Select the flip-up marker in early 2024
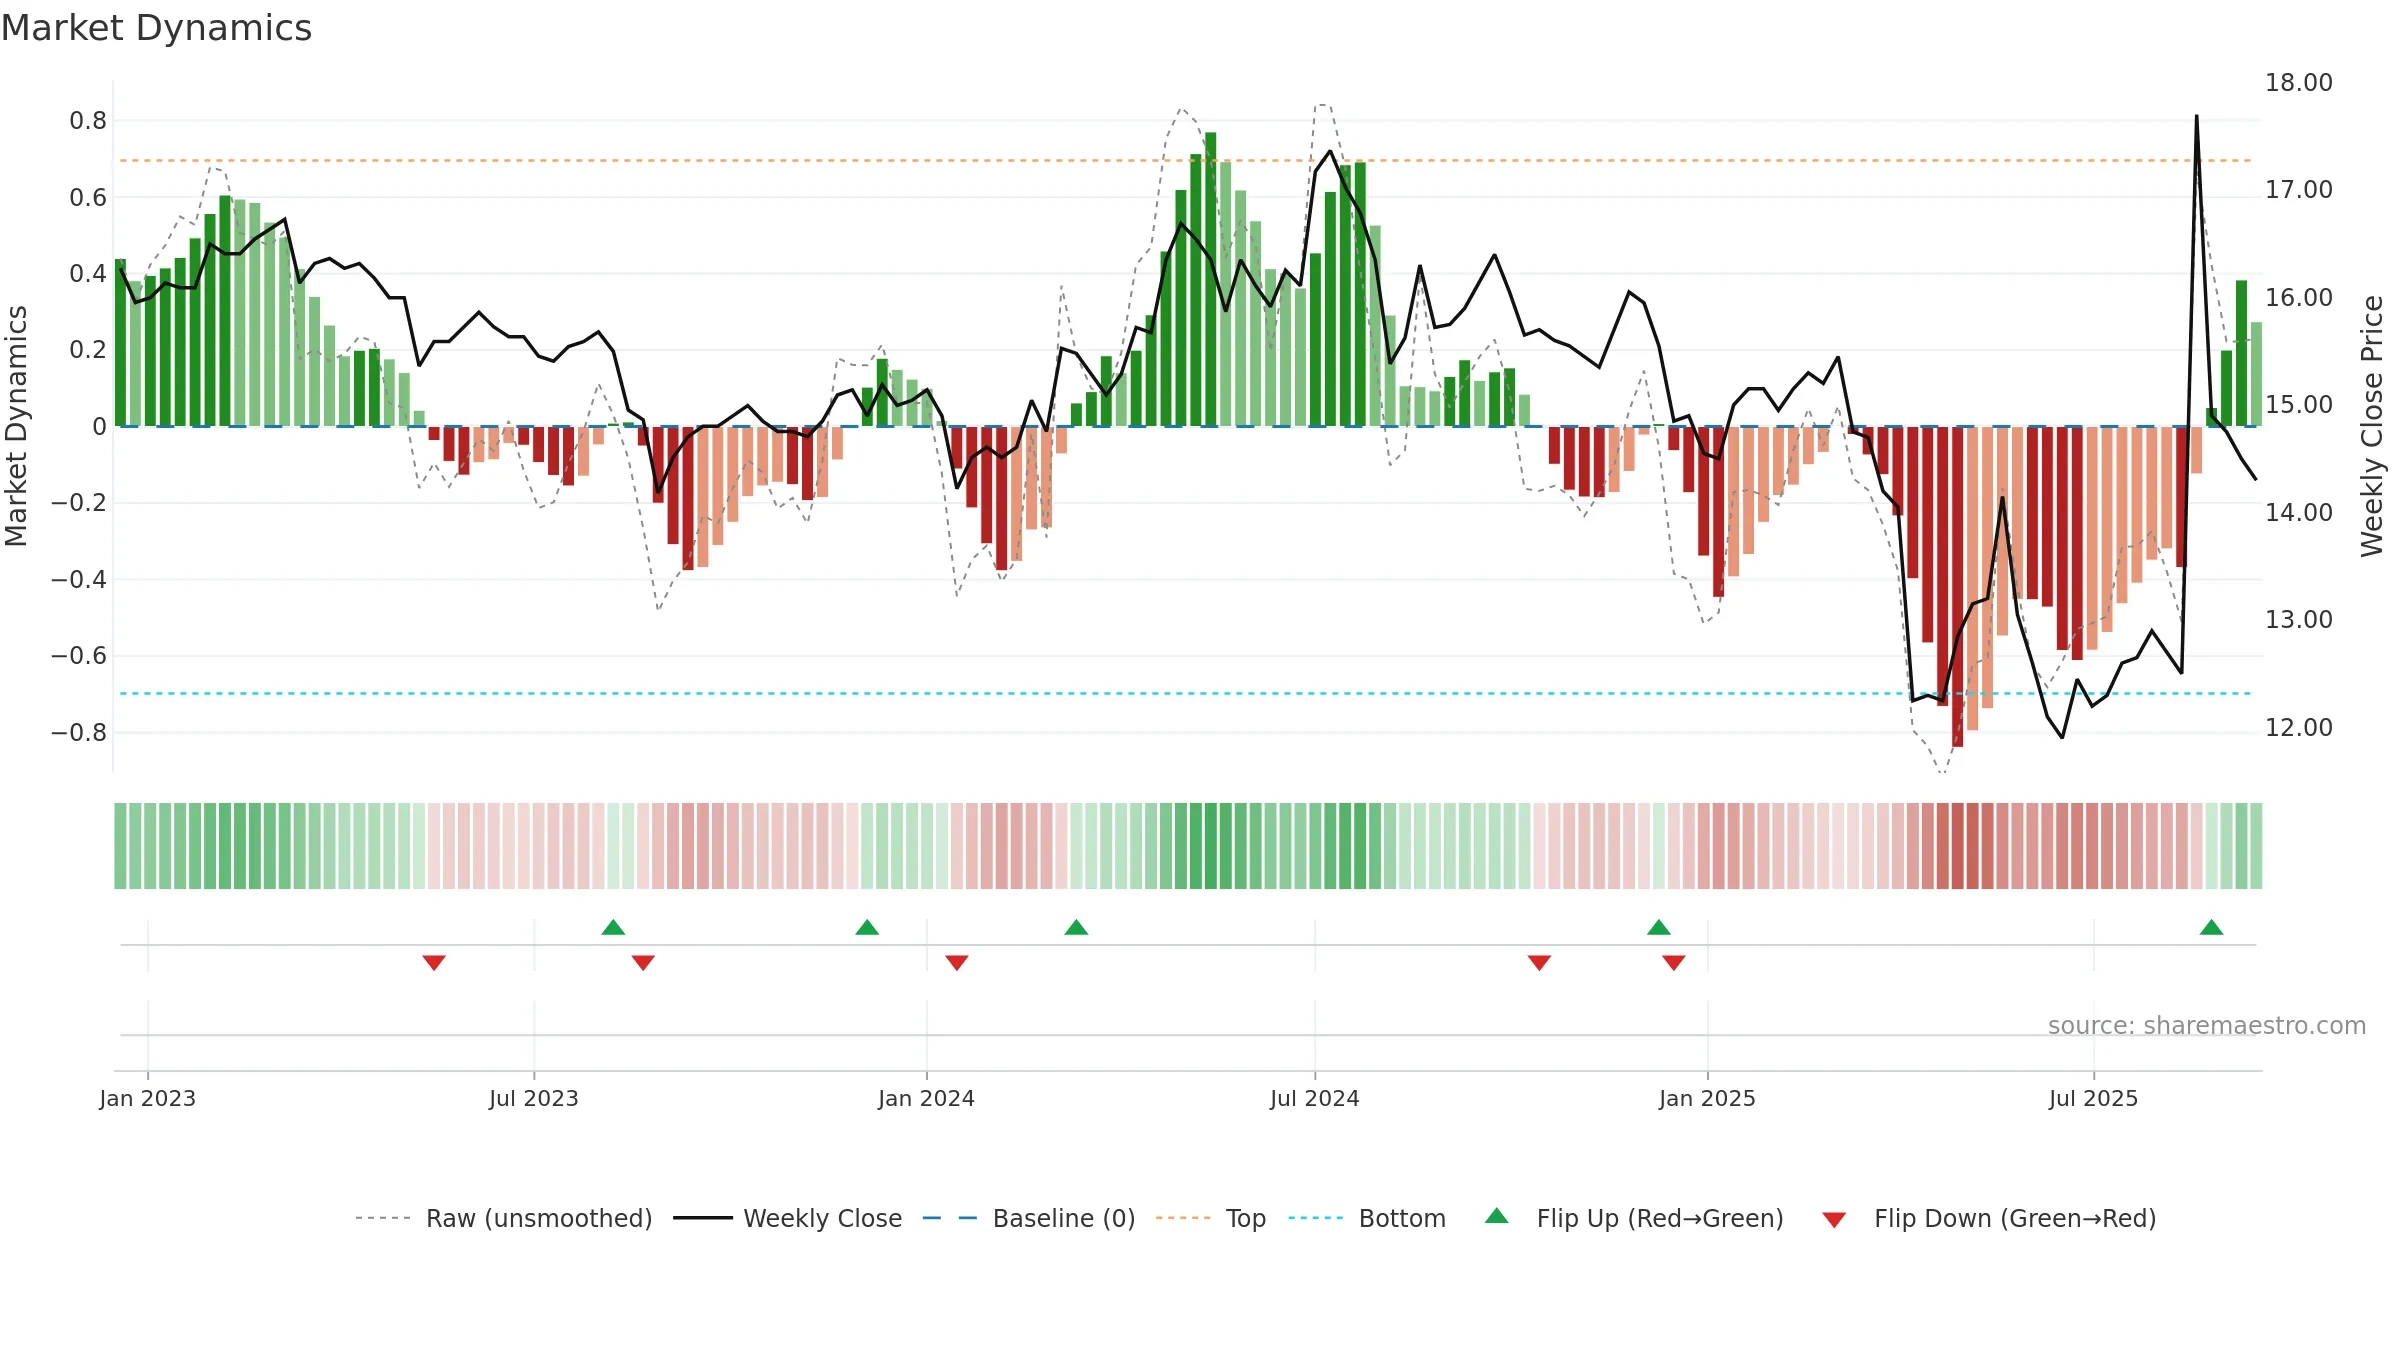The width and height of the screenshot is (2400, 1350). click(x=1076, y=927)
